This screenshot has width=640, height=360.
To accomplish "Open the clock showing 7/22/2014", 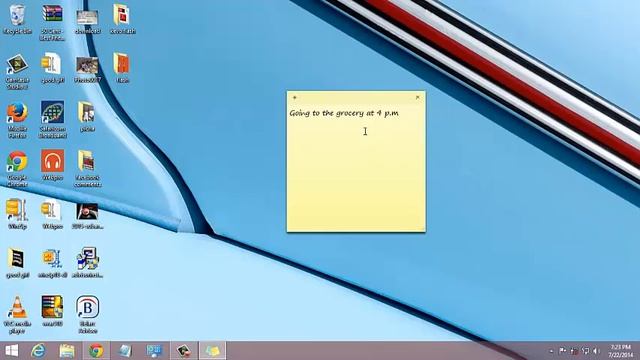I will click(621, 351).
